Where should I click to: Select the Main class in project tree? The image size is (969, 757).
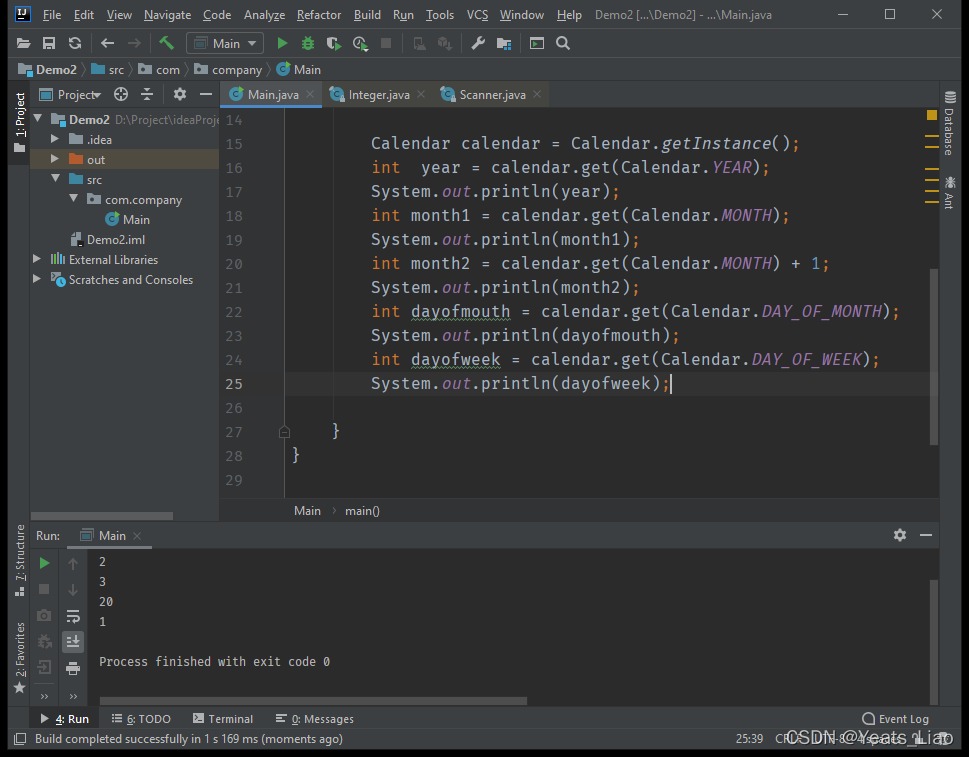(127, 219)
